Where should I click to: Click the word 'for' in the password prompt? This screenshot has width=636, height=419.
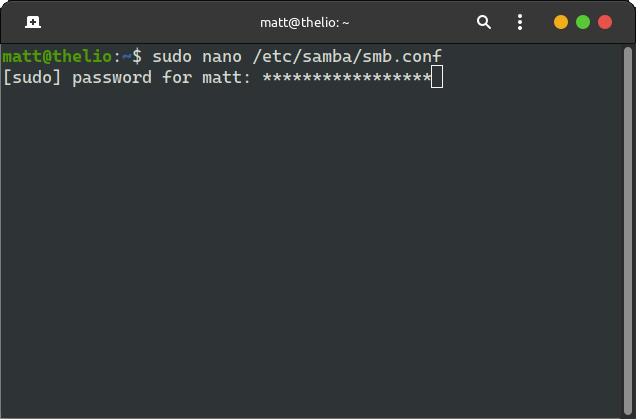[177, 77]
